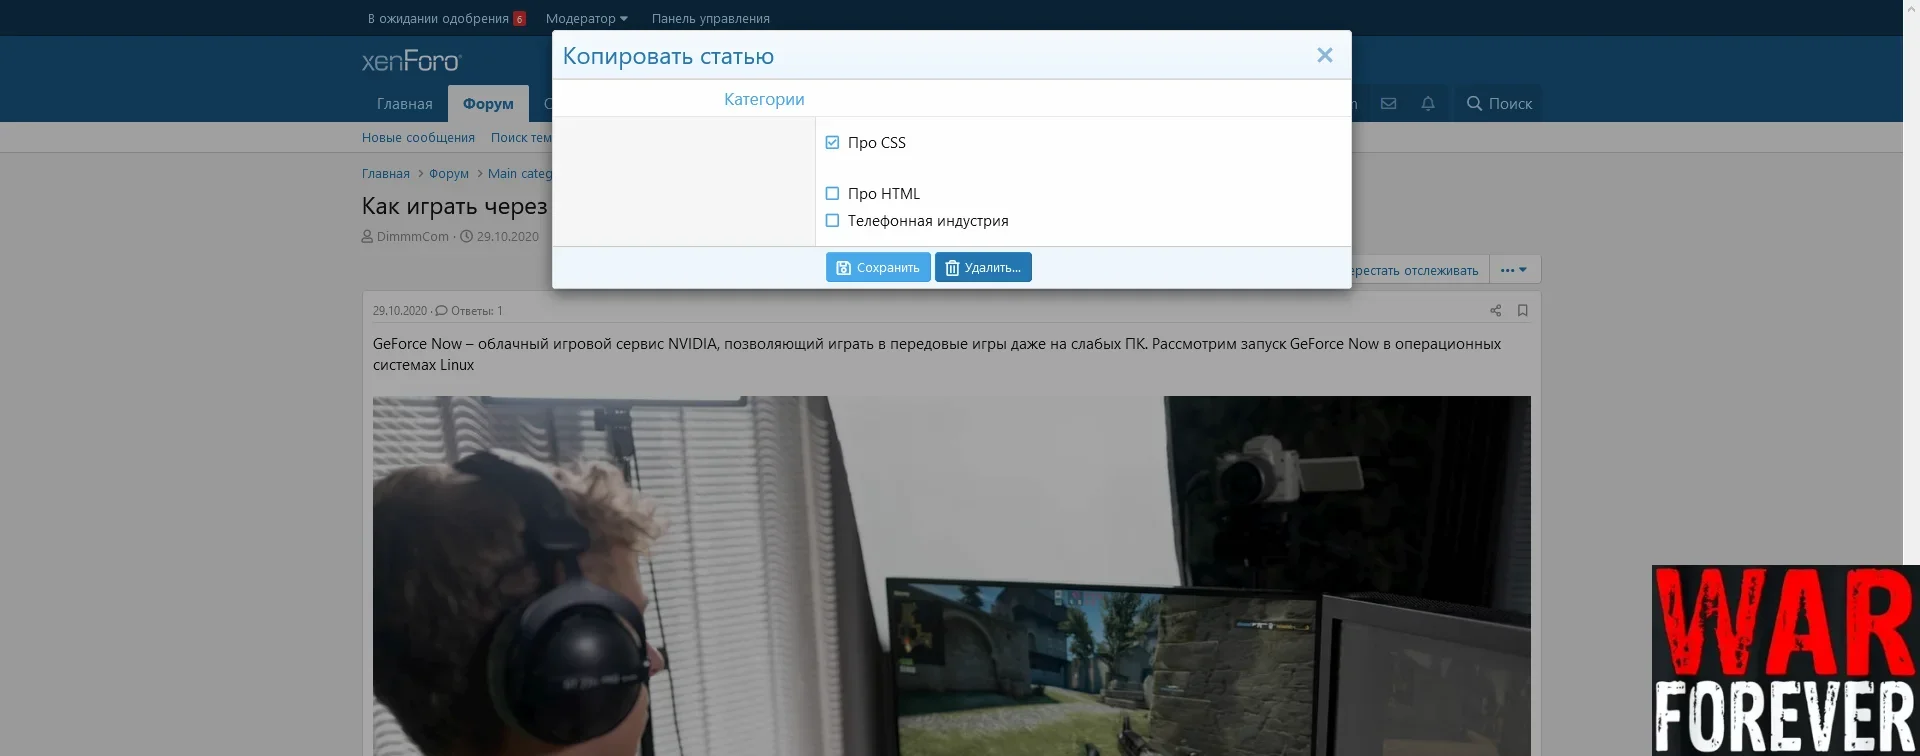Click the thread date 29.10.2020 link
Viewport: 1920px width, 756px height.
[507, 237]
